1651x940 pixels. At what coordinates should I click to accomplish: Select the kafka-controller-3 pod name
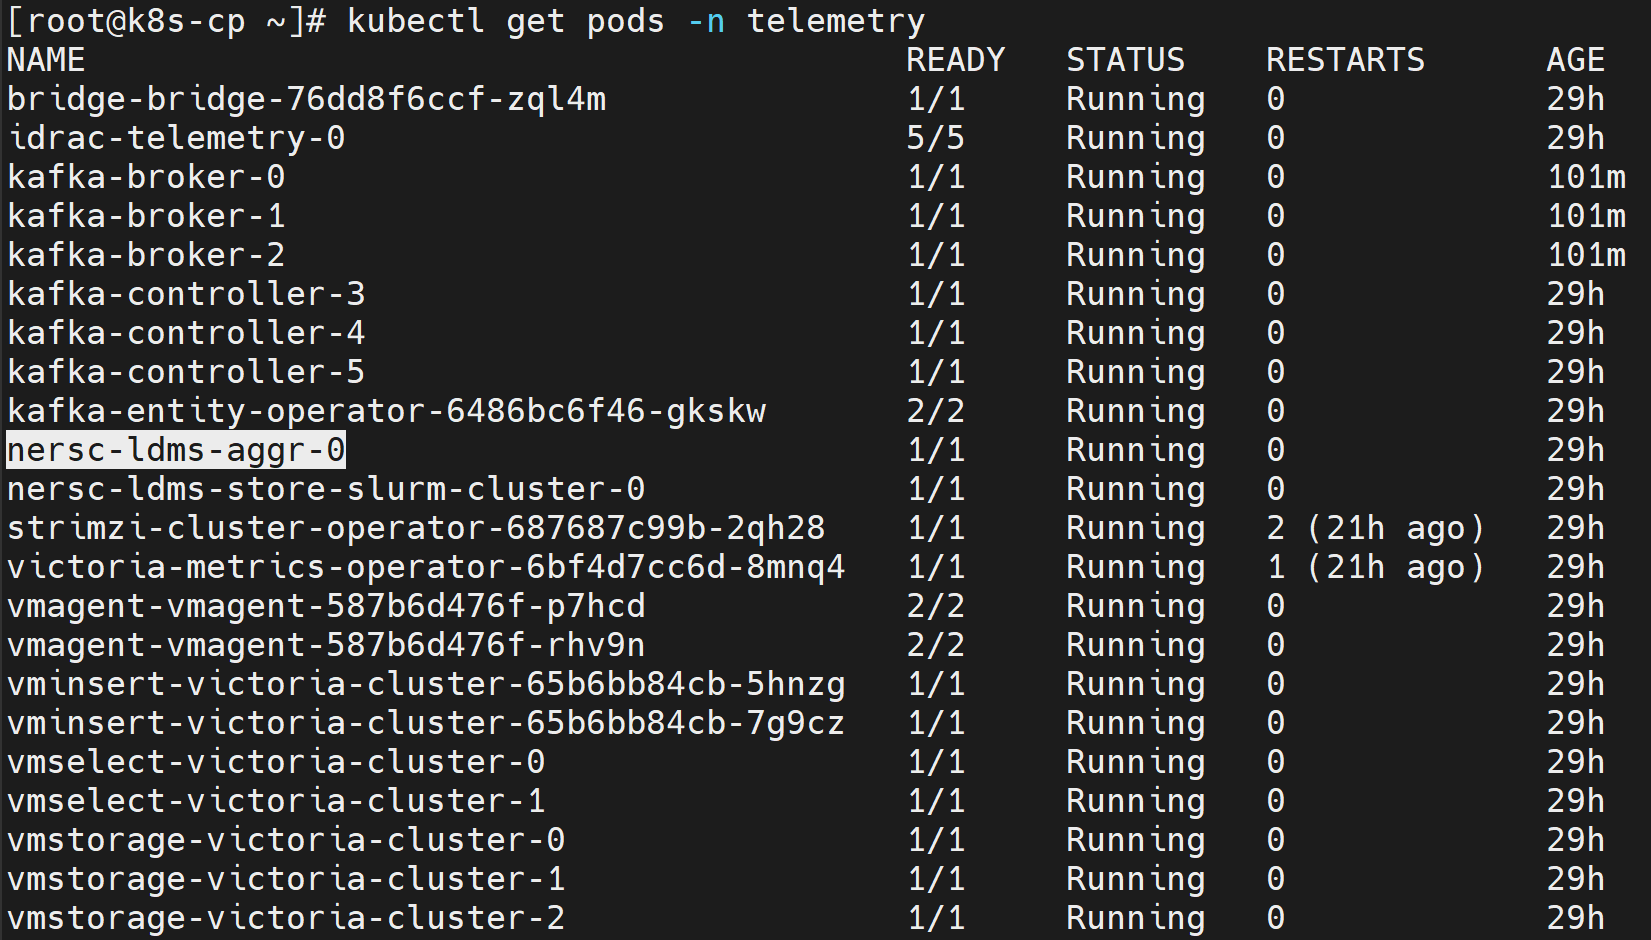[186, 294]
